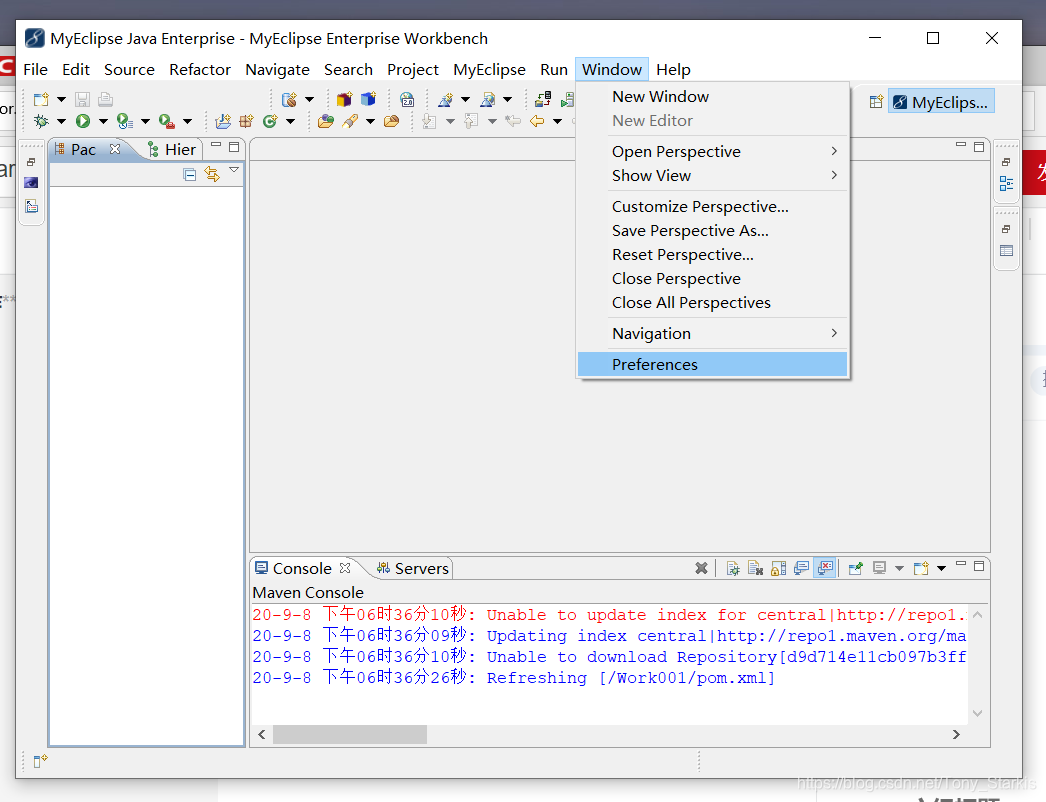Choose Close All Perspectives
The height and width of the screenshot is (802, 1046).
point(712,303)
